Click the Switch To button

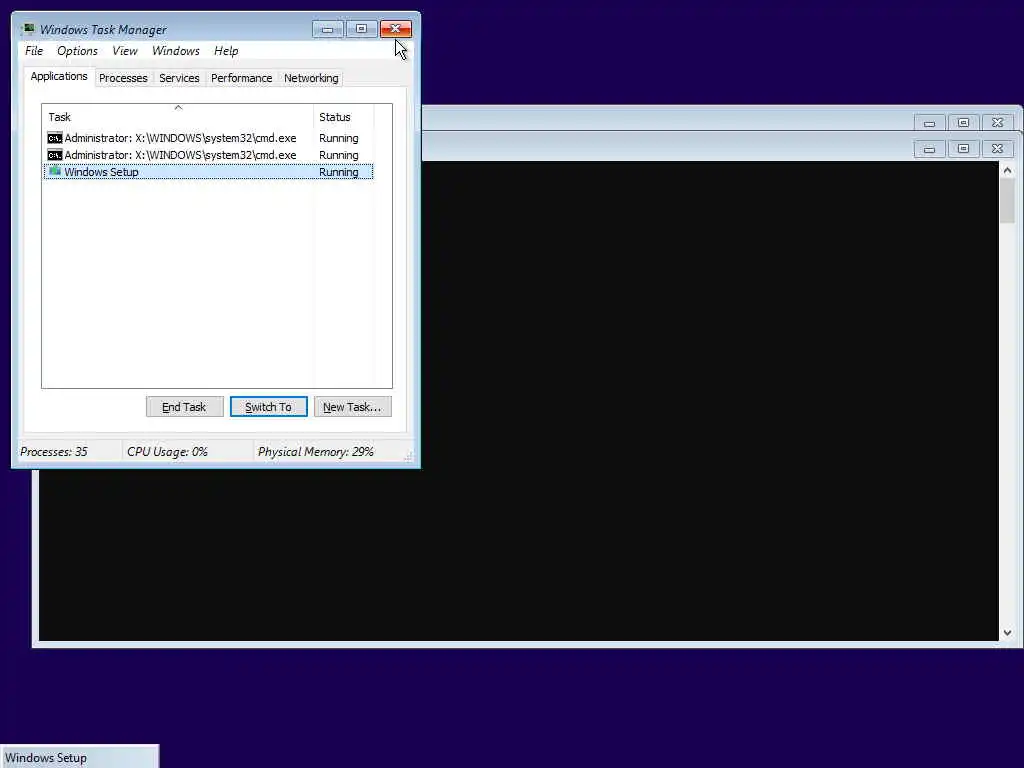268,407
